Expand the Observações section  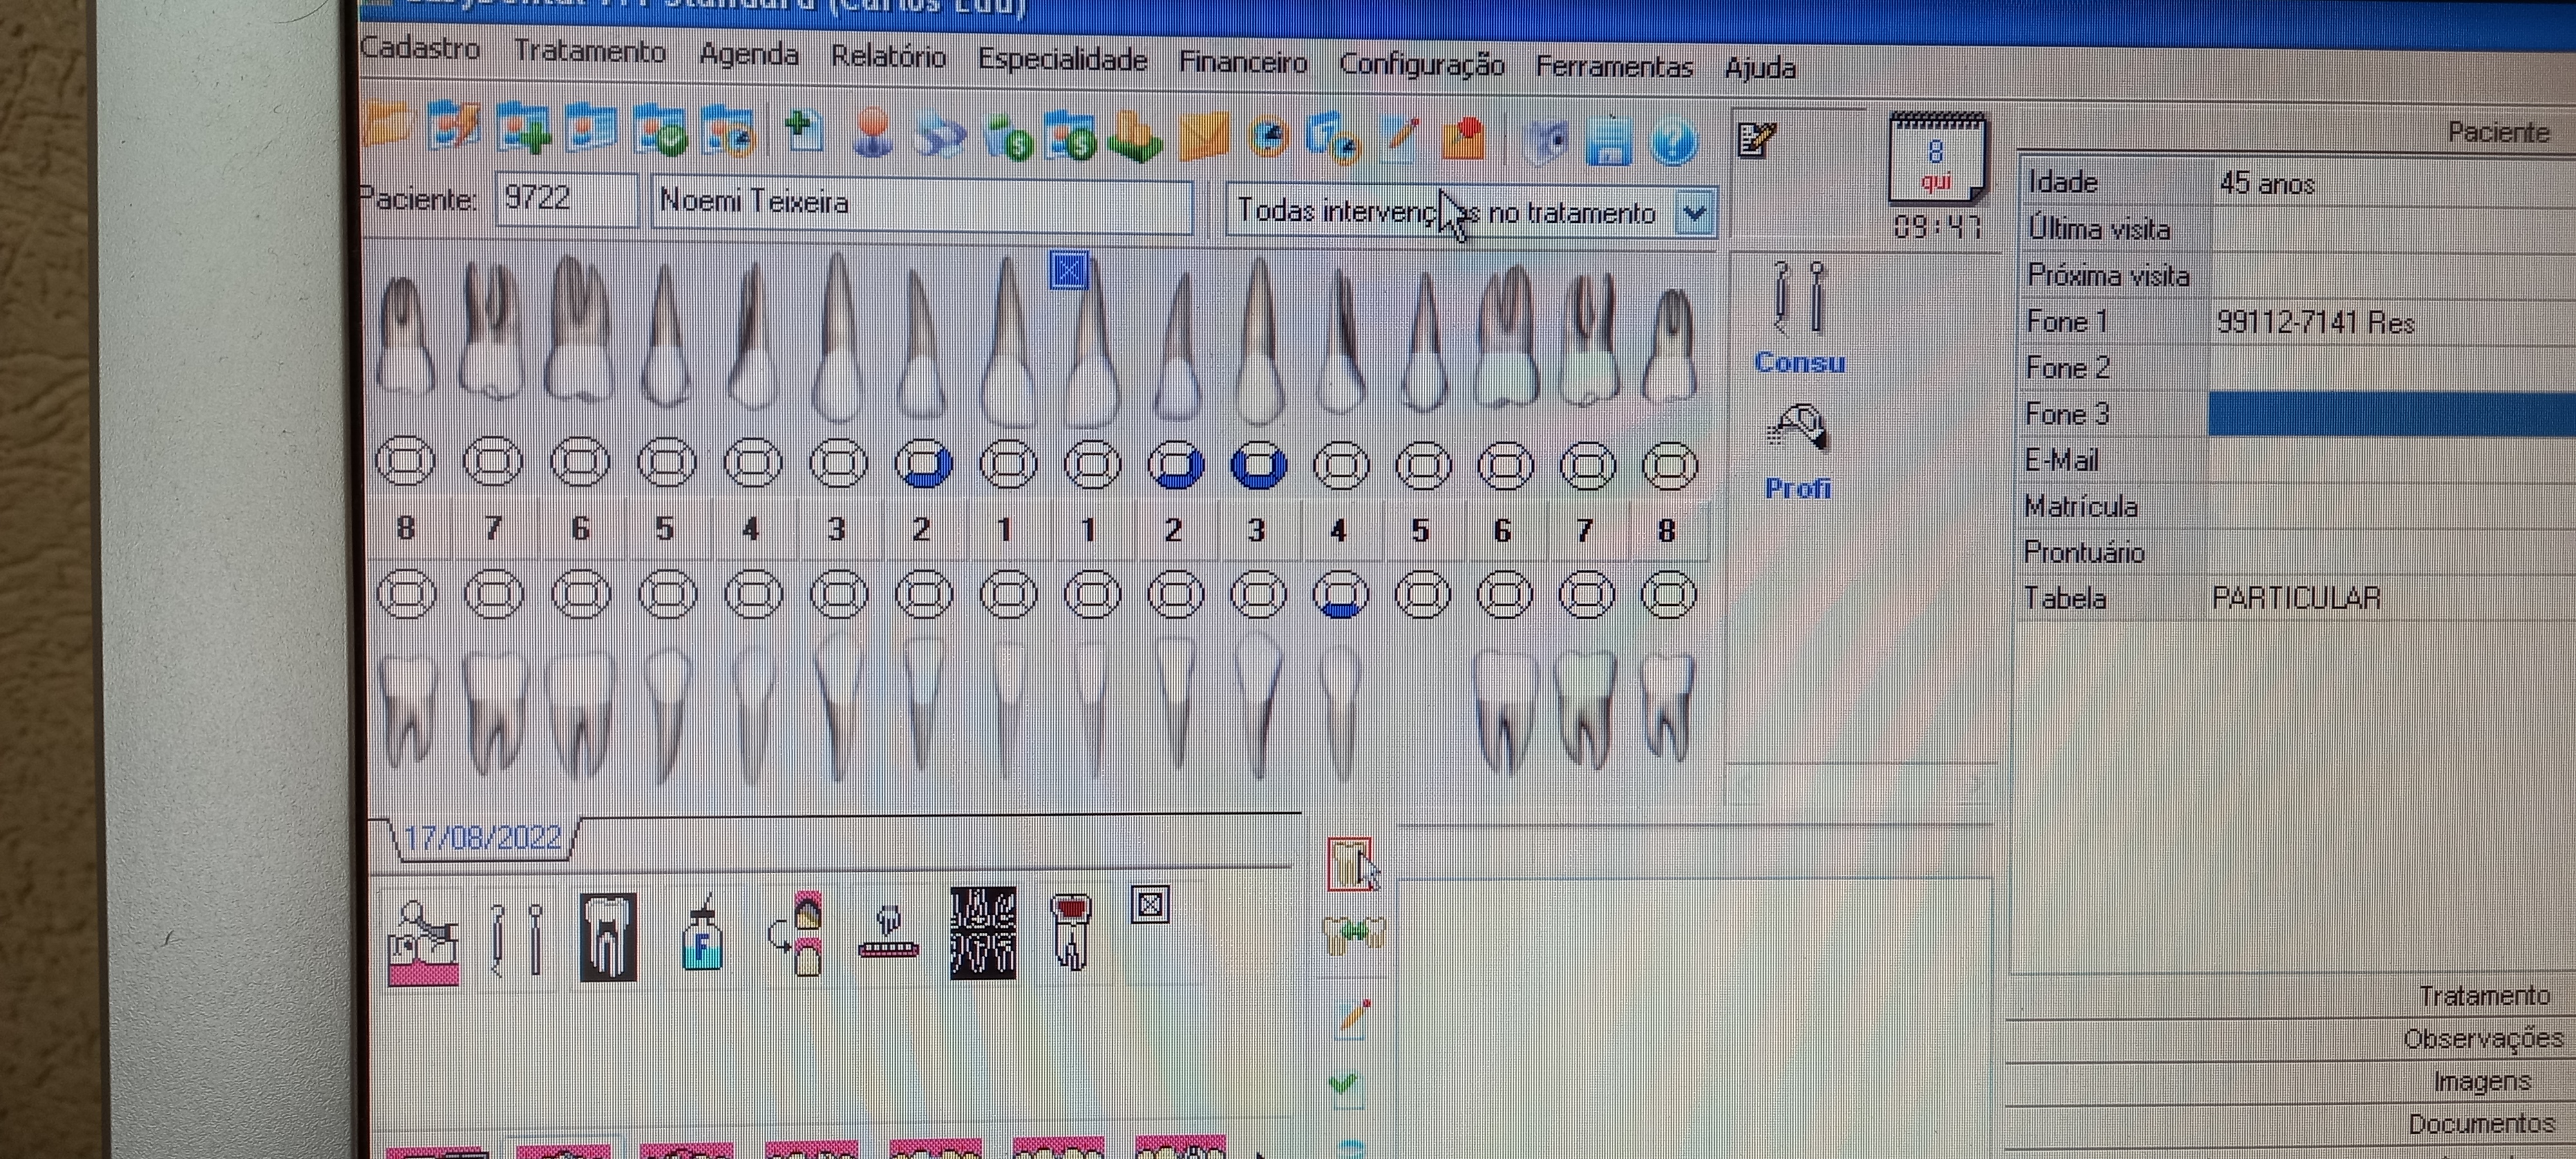[2483, 1039]
